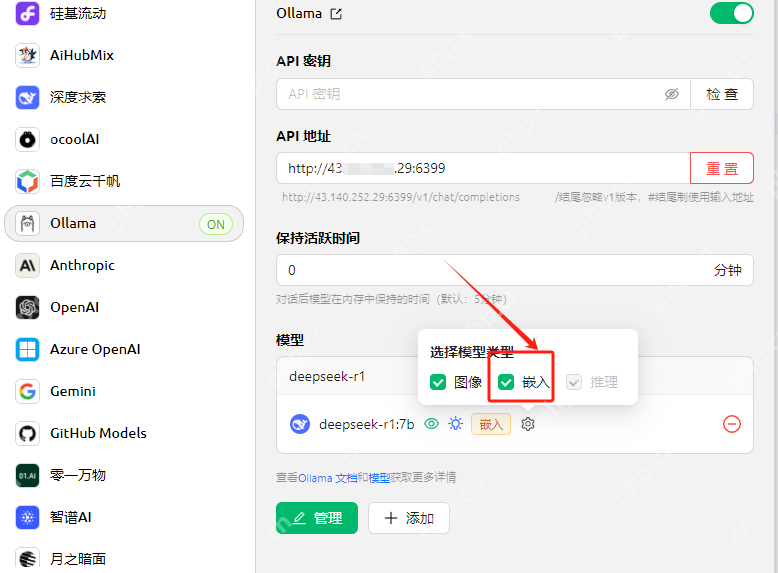
Task: Open the ocoolAI provider
Action: click(x=124, y=139)
